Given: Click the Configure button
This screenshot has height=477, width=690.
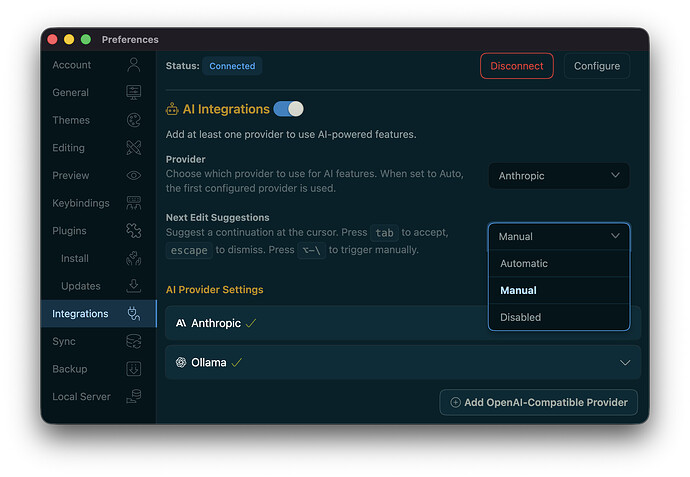Looking at the screenshot, I should click(x=597, y=66).
